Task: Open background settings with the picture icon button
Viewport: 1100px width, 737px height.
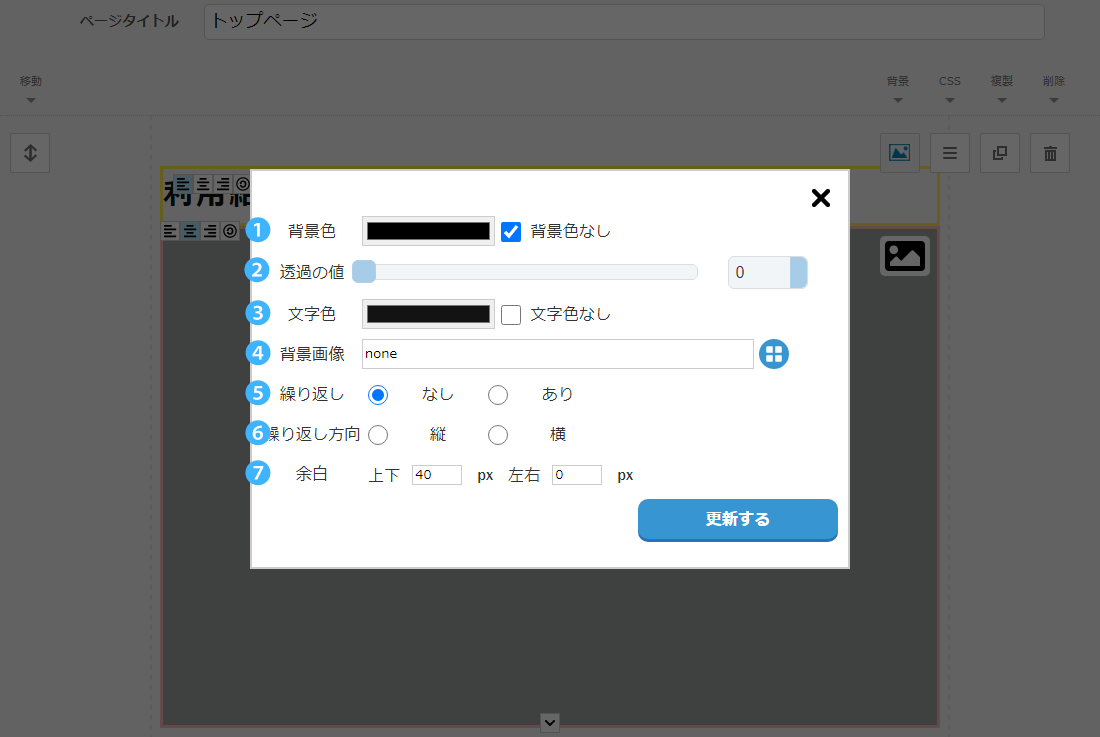Action: point(899,153)
